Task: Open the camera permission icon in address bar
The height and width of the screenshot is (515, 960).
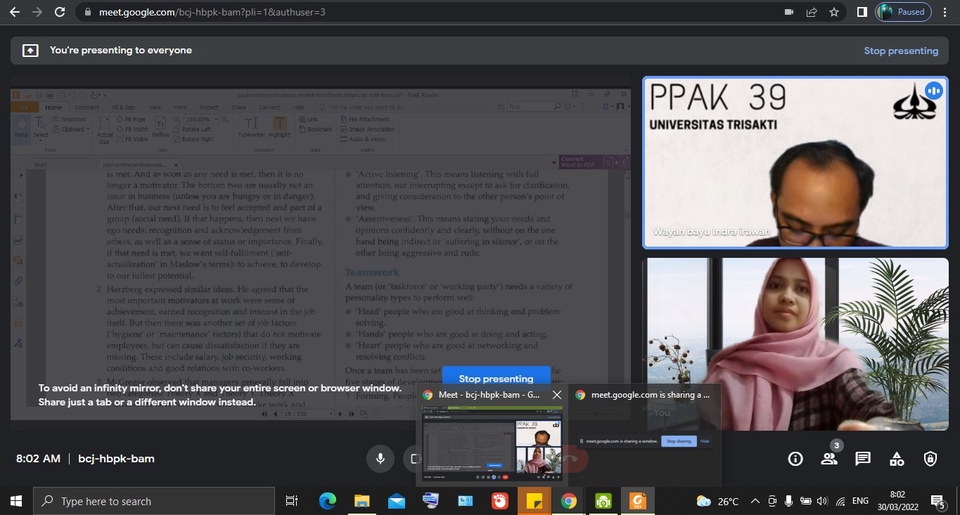Action: [789, 12]
